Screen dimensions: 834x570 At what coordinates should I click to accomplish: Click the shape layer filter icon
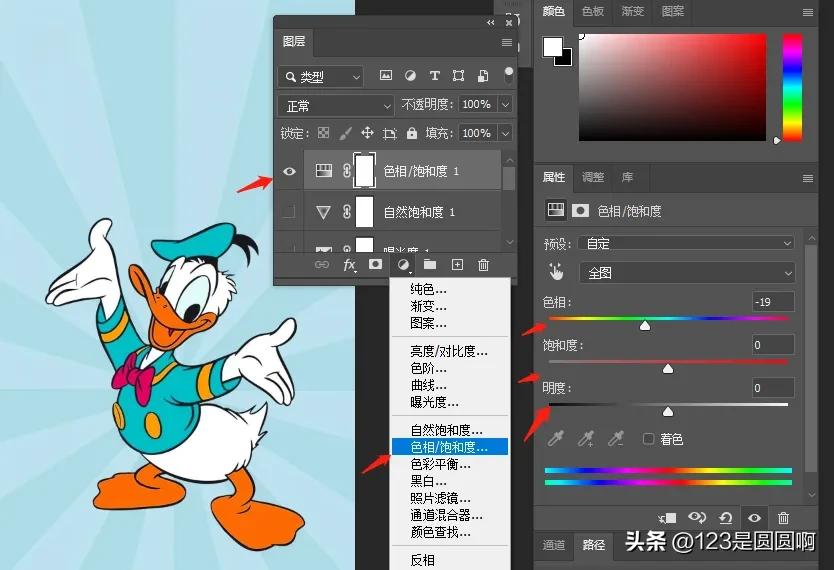coord(458,76)
